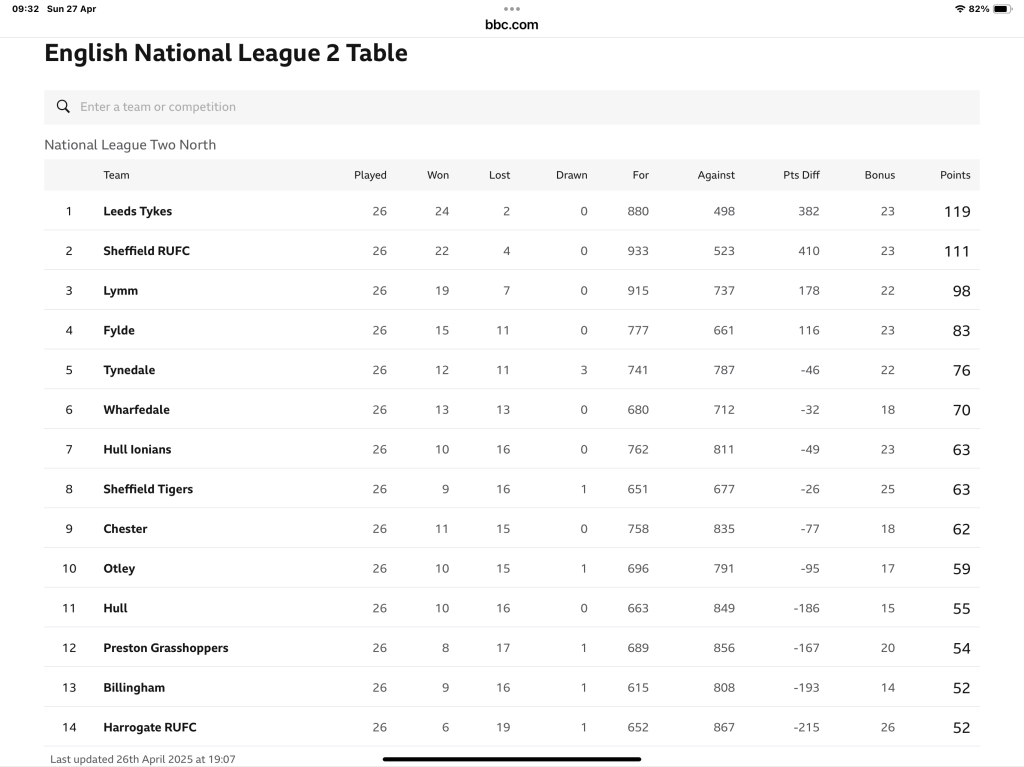This screenshot has height=767, width=1024.
Task: Open Harrogate RUFC team link
Action: coord(150,727)
